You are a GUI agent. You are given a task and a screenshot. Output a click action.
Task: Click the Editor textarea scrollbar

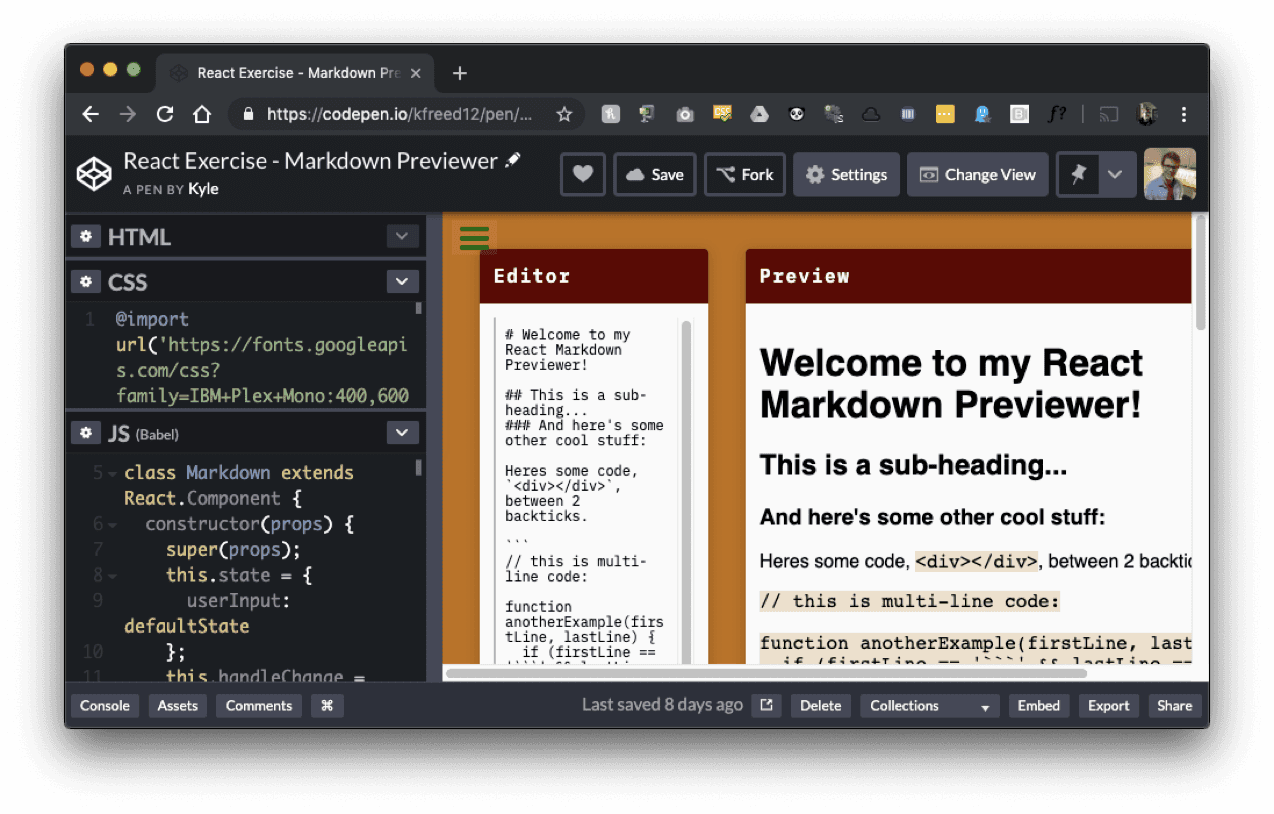point(686,490)
